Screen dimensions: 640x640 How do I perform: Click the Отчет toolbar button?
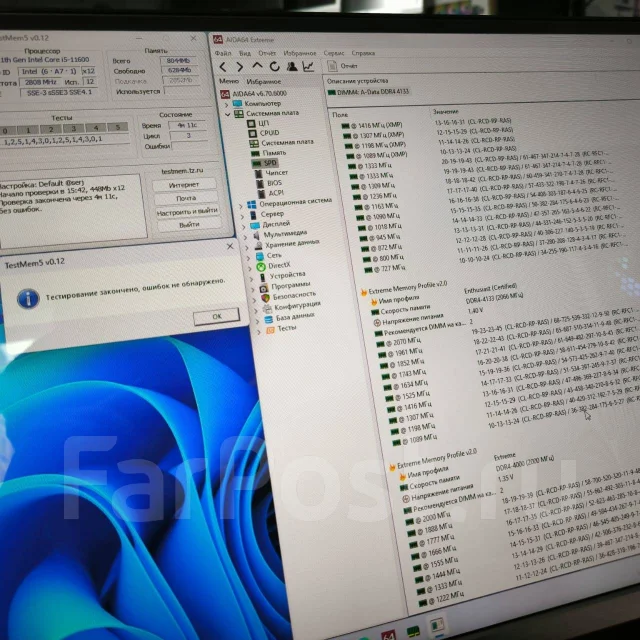[342, 66]
